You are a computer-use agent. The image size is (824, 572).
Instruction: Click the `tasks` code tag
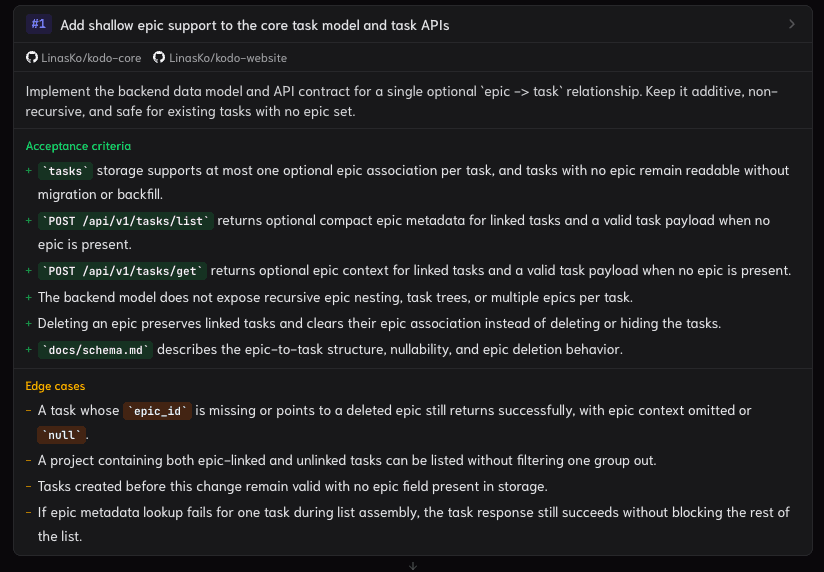[65, 171]
